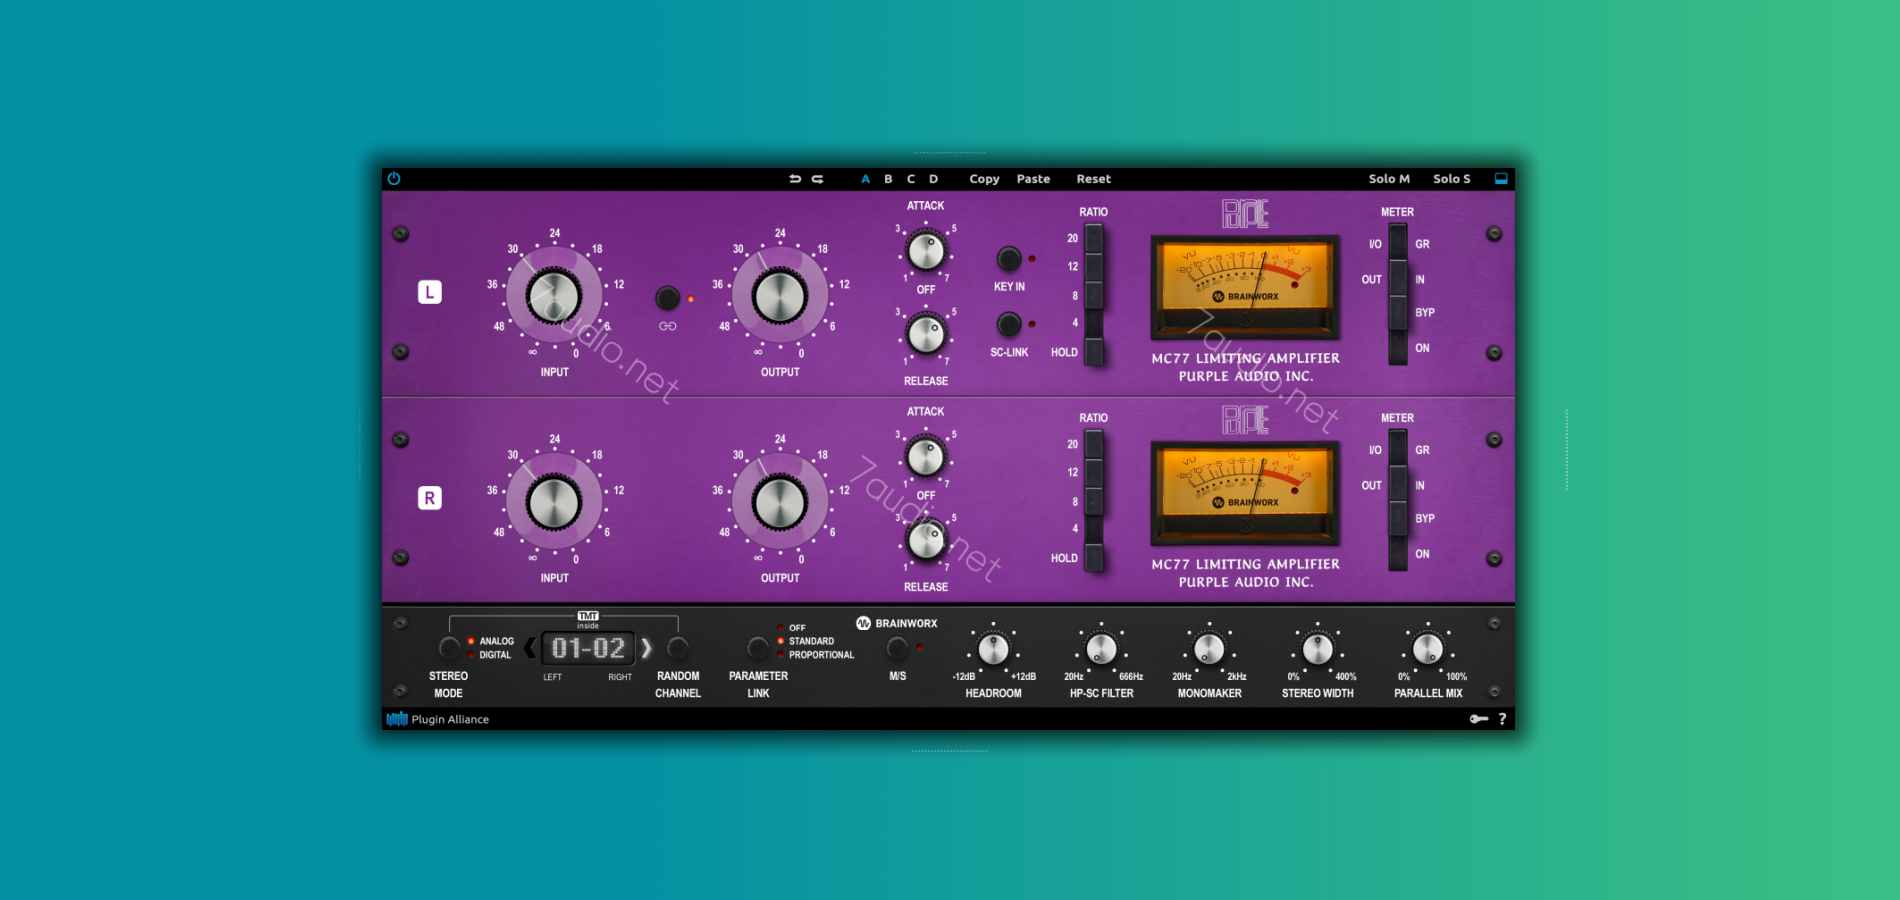Click the R channel label badge

click(430, 498)
